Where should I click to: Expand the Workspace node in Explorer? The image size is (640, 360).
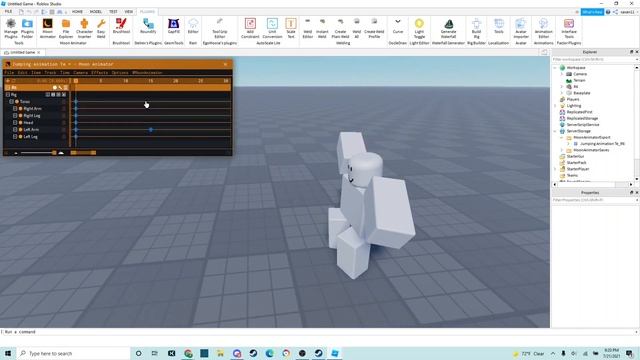click(555, 68)
